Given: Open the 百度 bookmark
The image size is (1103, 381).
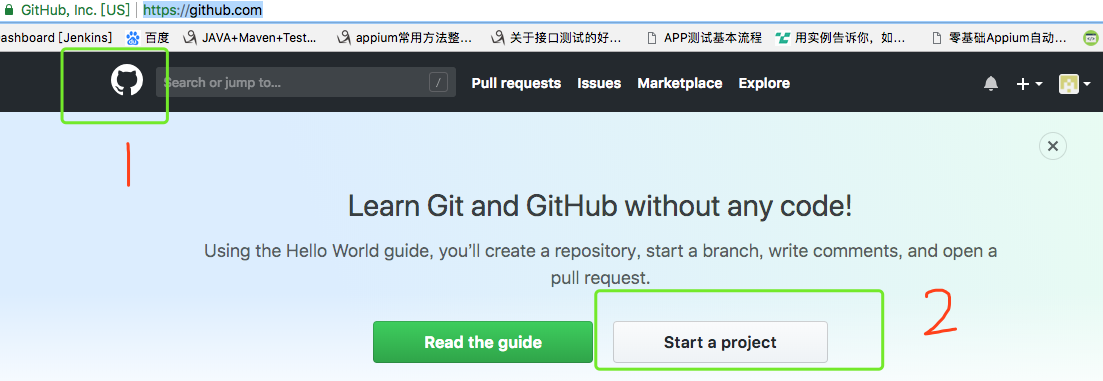Looking at the screenshot, I should (147, 38).
